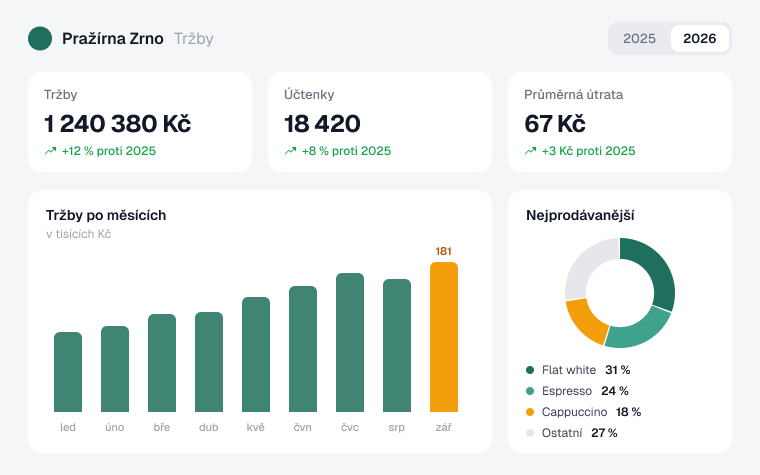Screen dimensions: 760x475
Task: Click the úno bar in the chart
Action: [x=115, y=369]
